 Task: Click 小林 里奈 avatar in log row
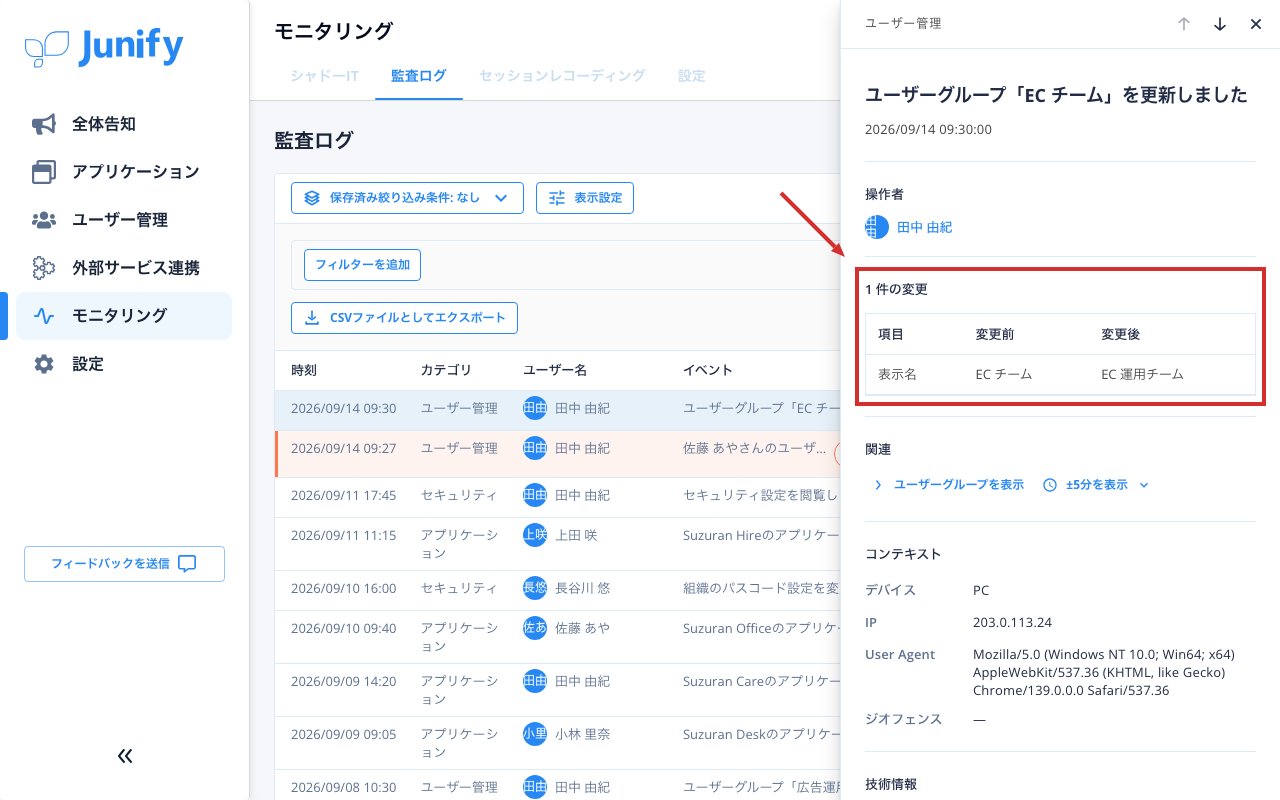(535, 734)
